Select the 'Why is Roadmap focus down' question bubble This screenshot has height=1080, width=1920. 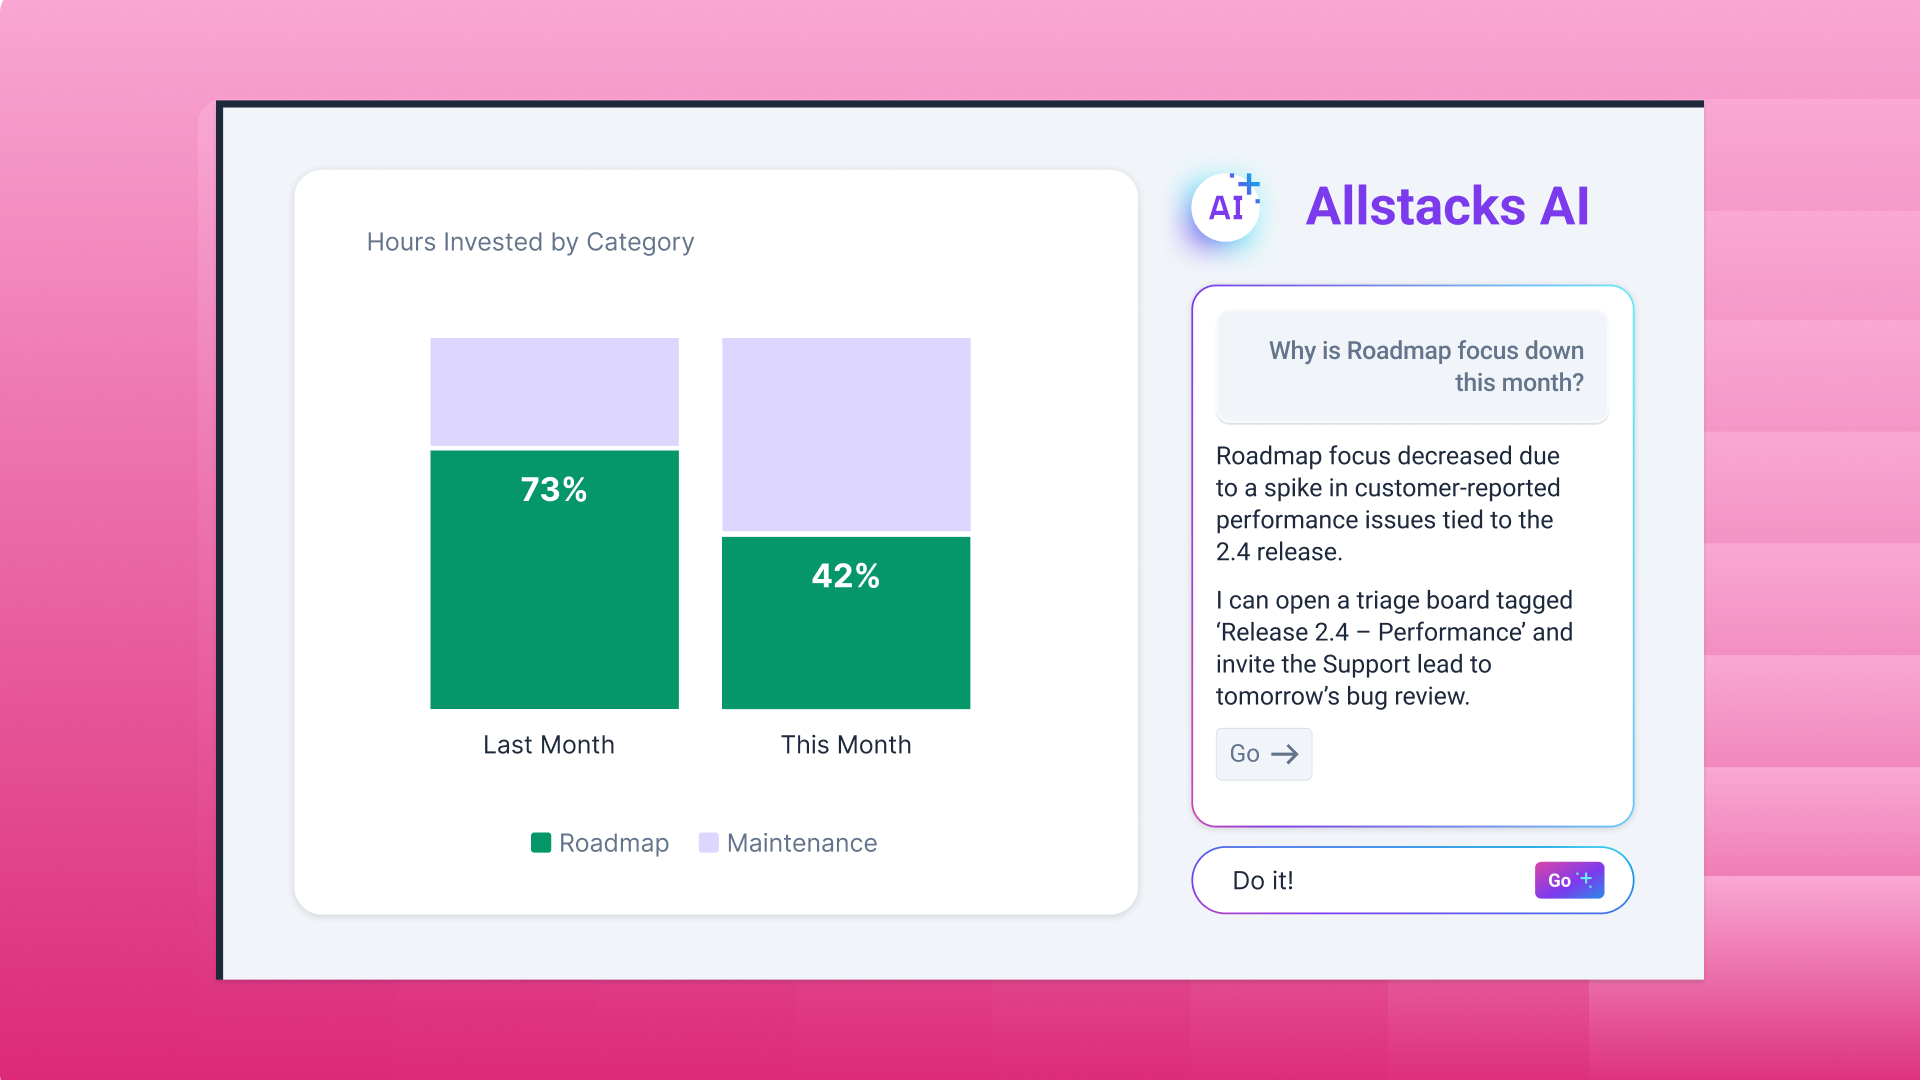pos(1412,367)
